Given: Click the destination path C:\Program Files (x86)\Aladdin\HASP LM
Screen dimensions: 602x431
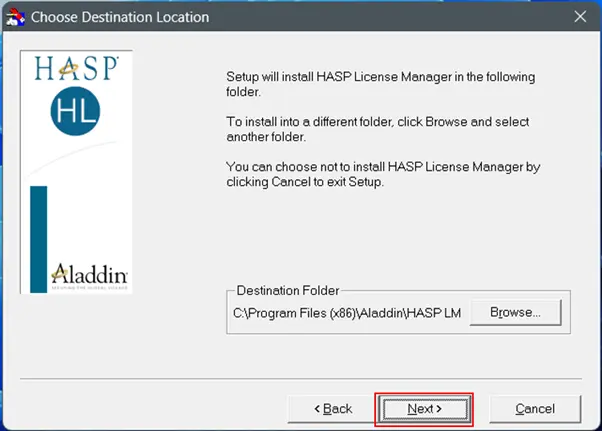Looking at the screenshot, I should pos(347,313).
